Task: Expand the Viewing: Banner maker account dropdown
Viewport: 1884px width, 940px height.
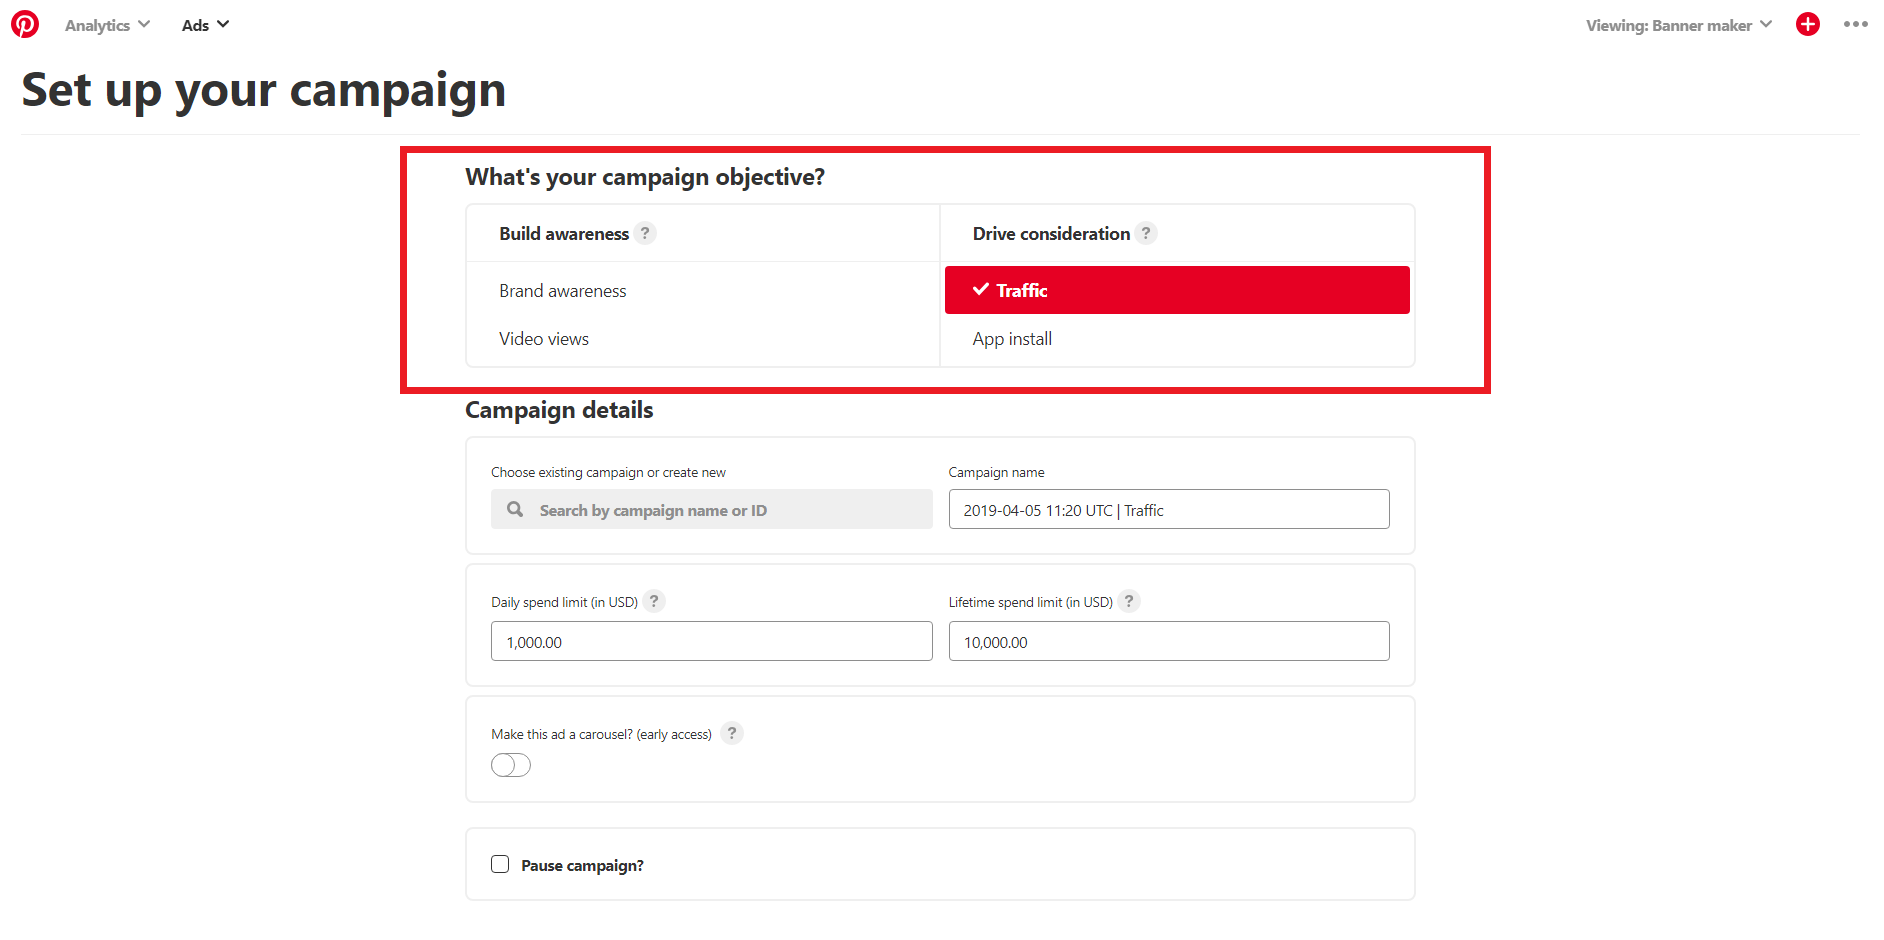Action: (x=1679, y=25)
